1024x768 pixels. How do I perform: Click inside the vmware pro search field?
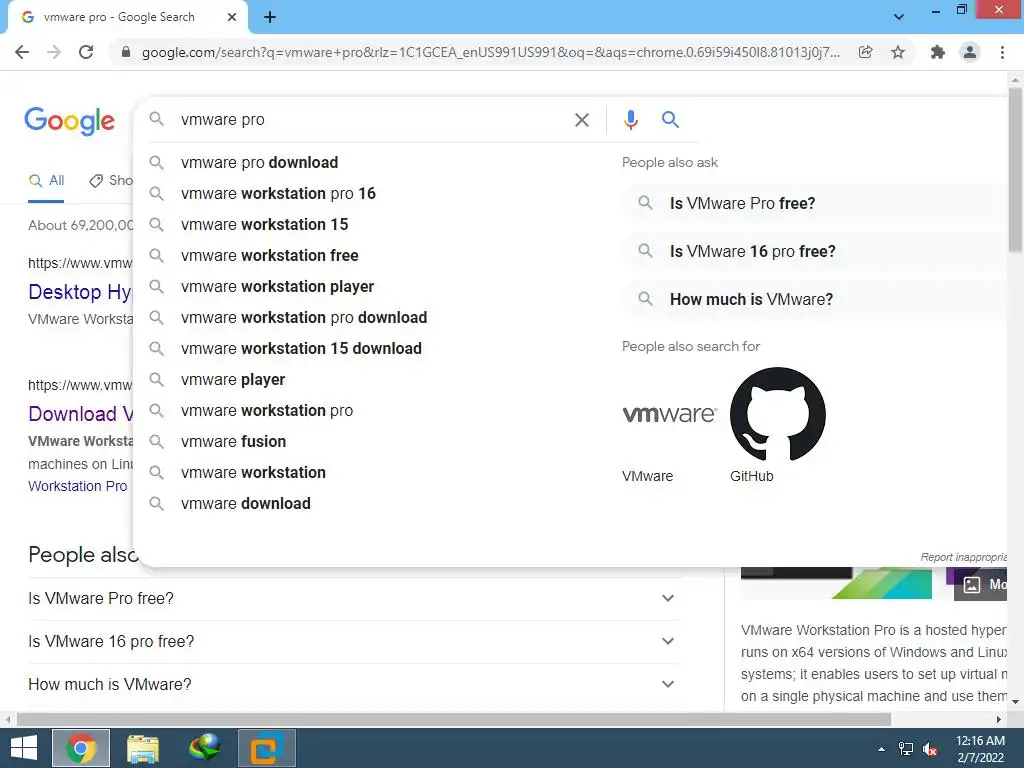coord(372,120)
